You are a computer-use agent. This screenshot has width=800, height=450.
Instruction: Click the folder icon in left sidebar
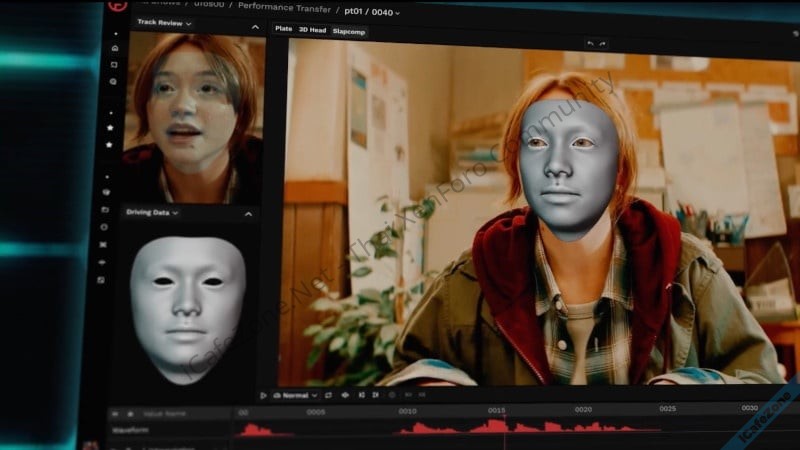click(105, 209)
